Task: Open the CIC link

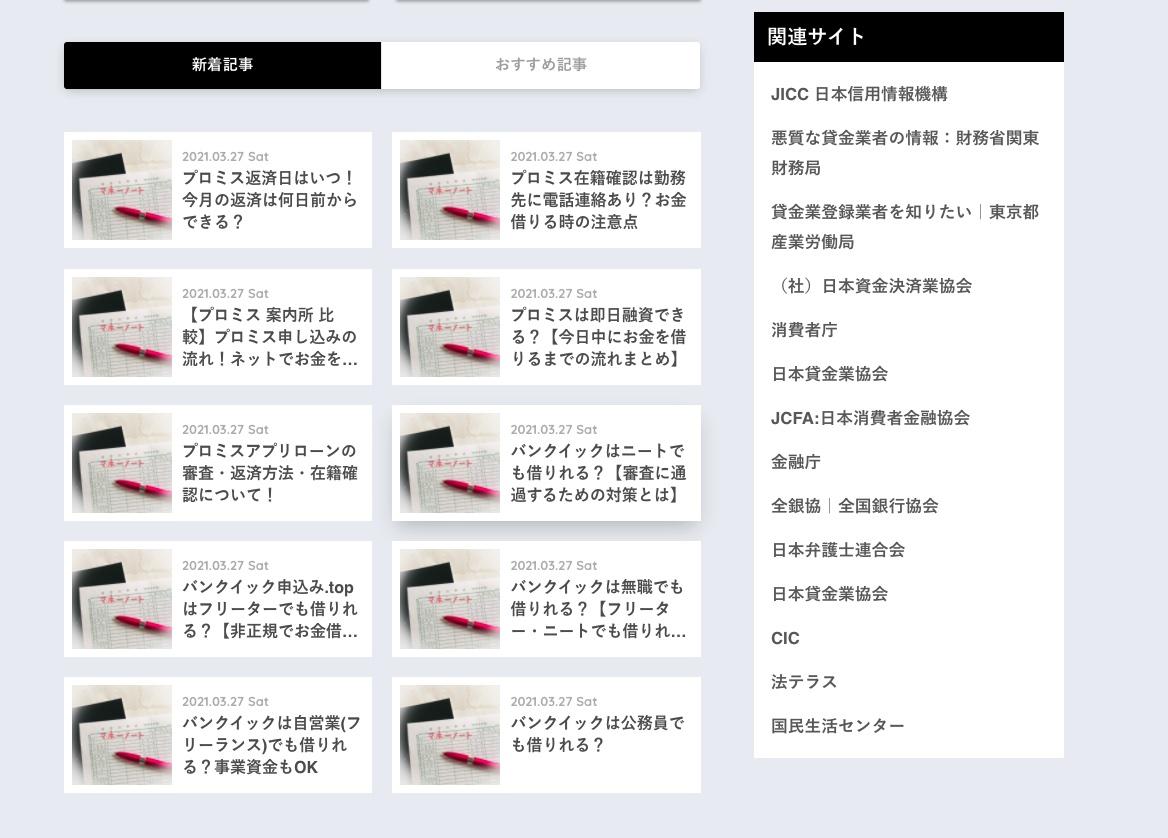Action: pyautogui.click(x=785, y=638)
